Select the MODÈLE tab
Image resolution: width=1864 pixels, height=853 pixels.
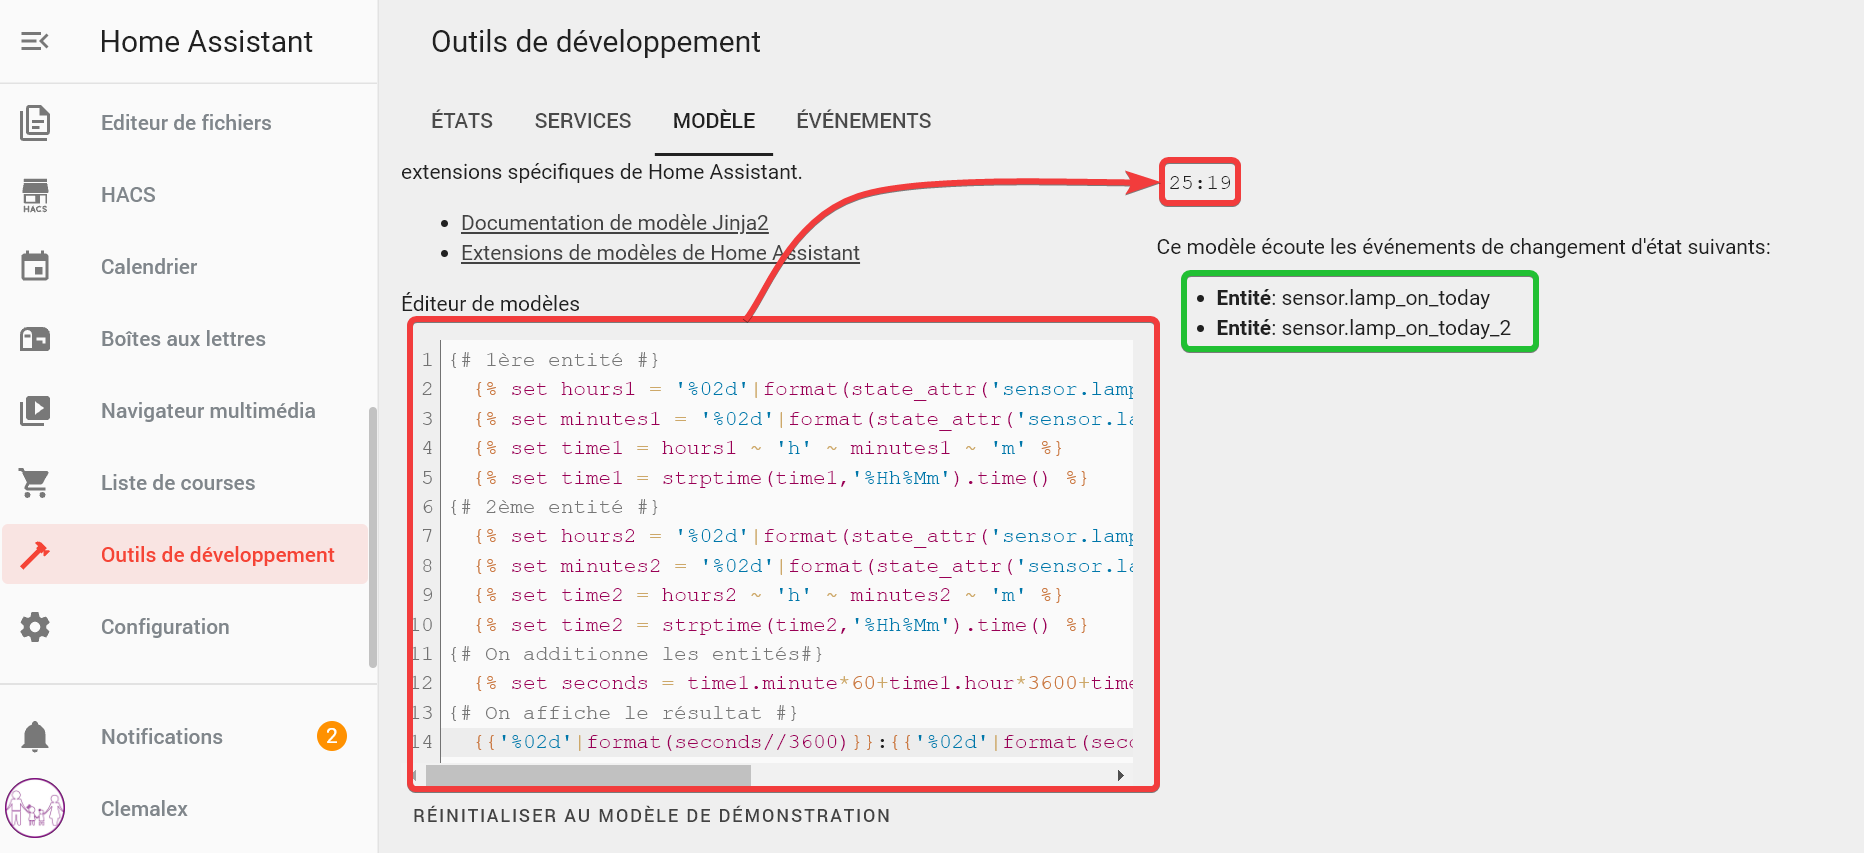pos(714,121)
